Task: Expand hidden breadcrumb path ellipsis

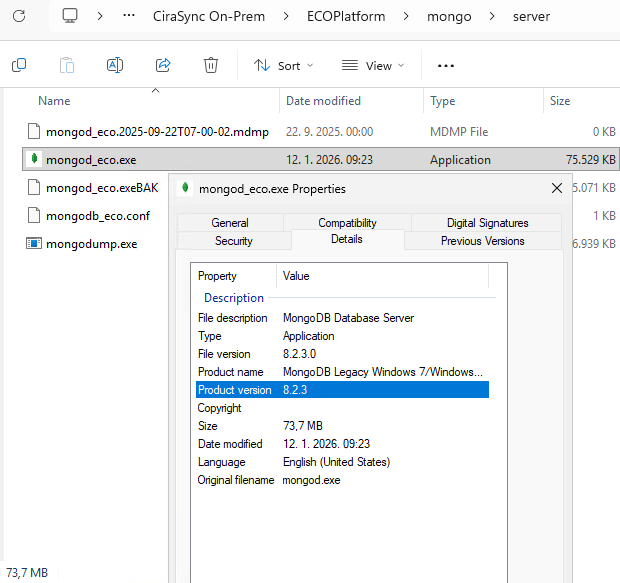Action: [x=129, y=16]
